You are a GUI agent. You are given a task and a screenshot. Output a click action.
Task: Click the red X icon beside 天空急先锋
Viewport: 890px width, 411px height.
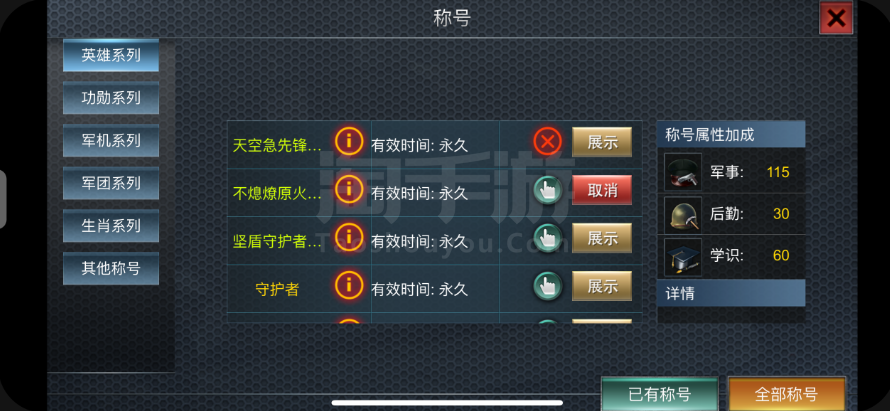548,142
